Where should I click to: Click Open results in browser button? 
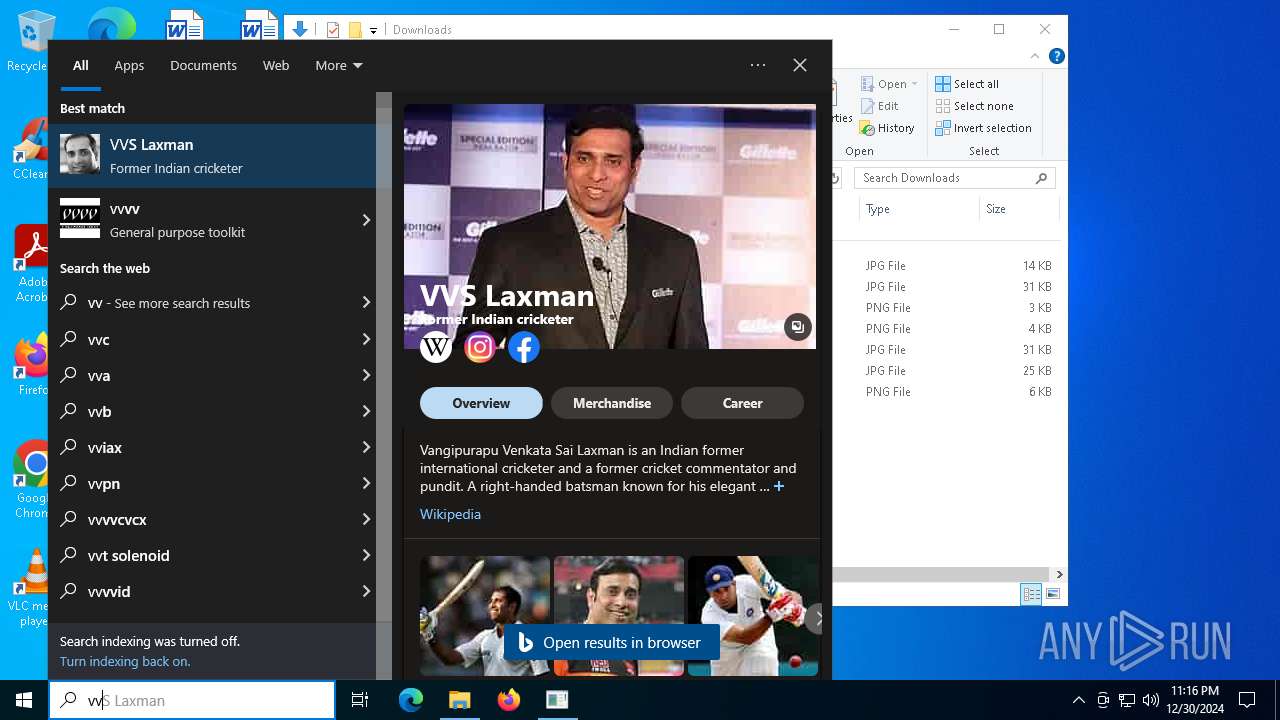coord(611,643)
